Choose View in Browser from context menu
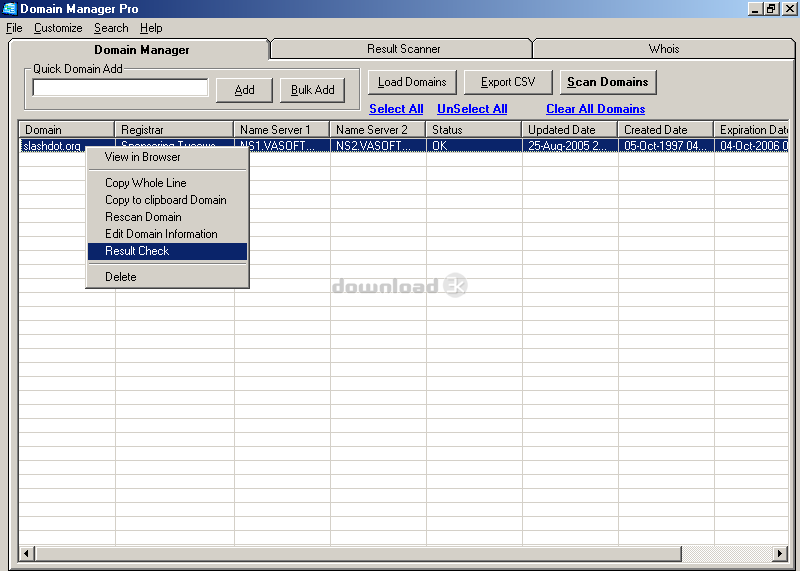This screenshot has height=571, width=800. [167, 157]
